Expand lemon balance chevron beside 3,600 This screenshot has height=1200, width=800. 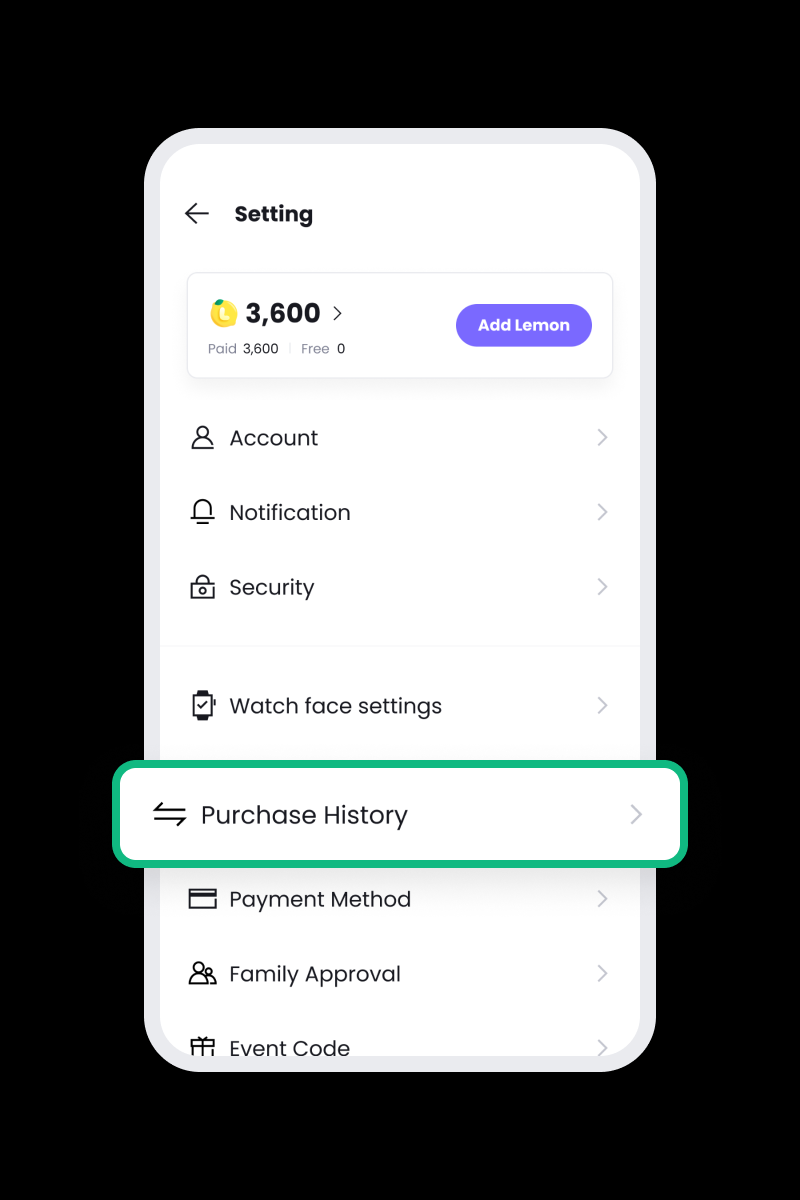coord(337,313)
